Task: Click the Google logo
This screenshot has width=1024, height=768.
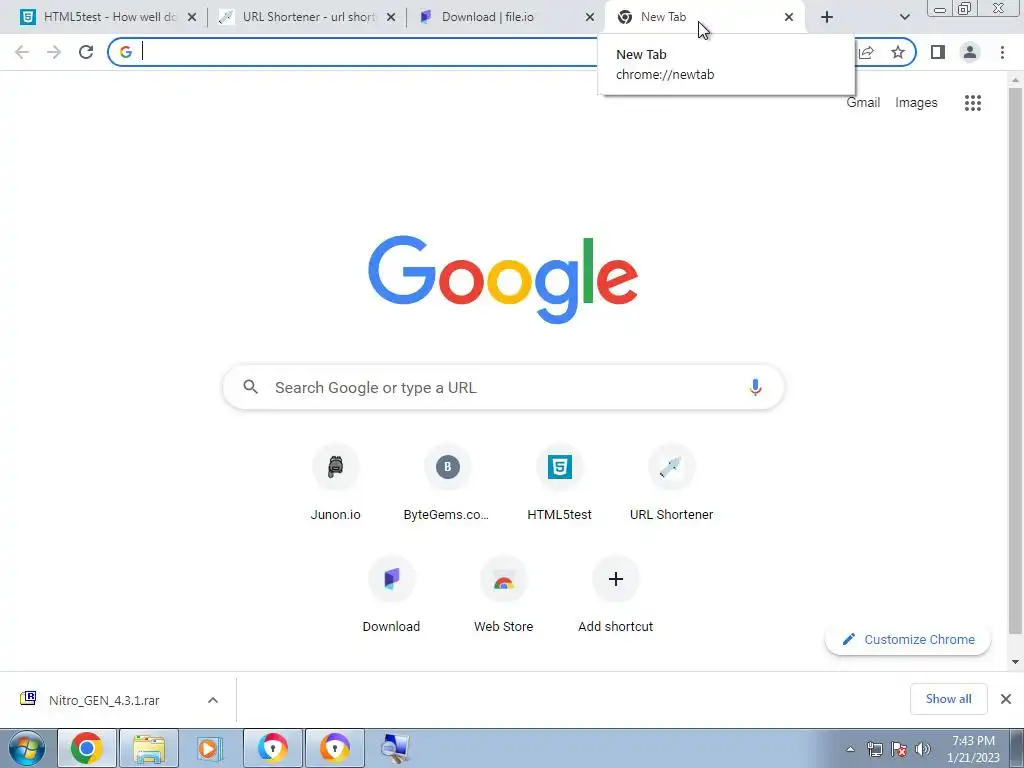Action: pyautogui.click(x=503, y=280)
